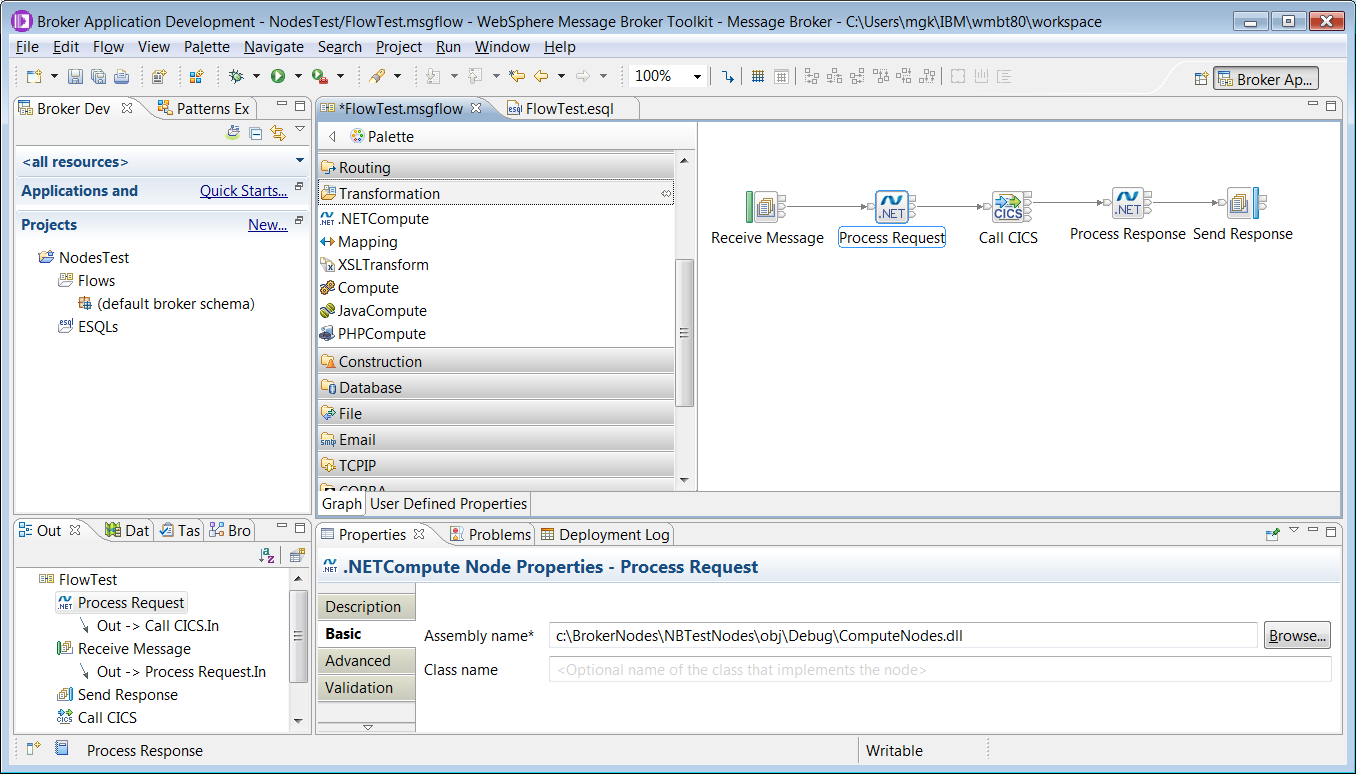Click the Debug bug icon

(x=236, y=76)
